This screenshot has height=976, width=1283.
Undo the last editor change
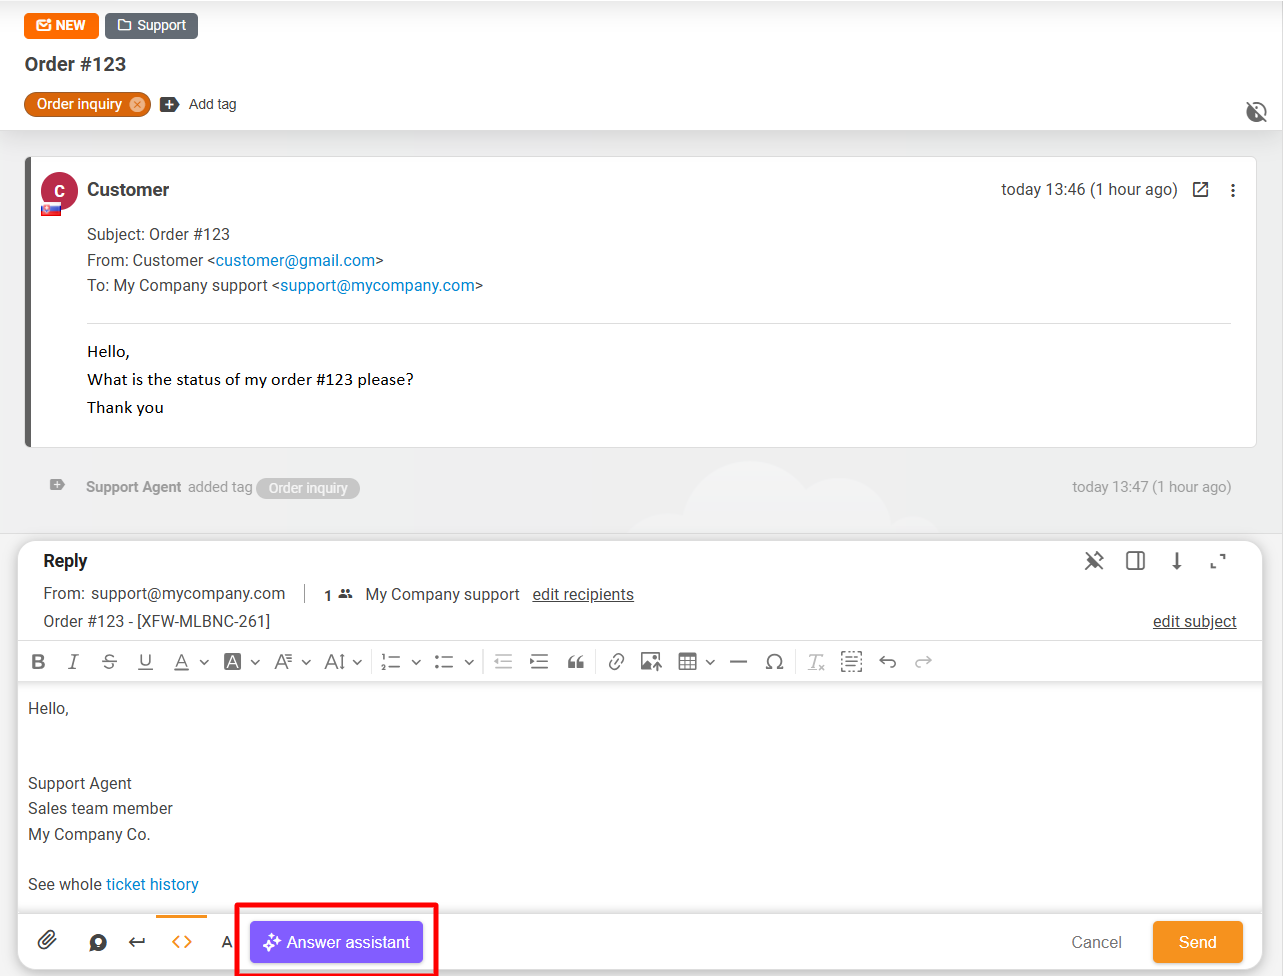pos(888,661)
